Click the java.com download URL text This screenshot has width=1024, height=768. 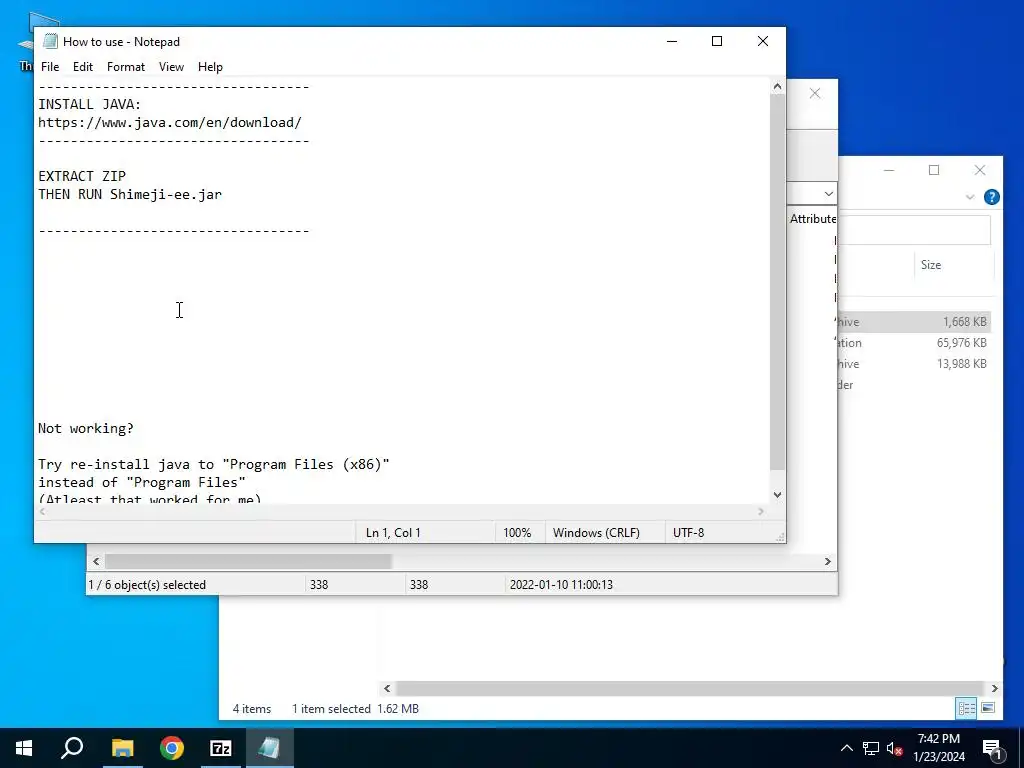point(170,122)
